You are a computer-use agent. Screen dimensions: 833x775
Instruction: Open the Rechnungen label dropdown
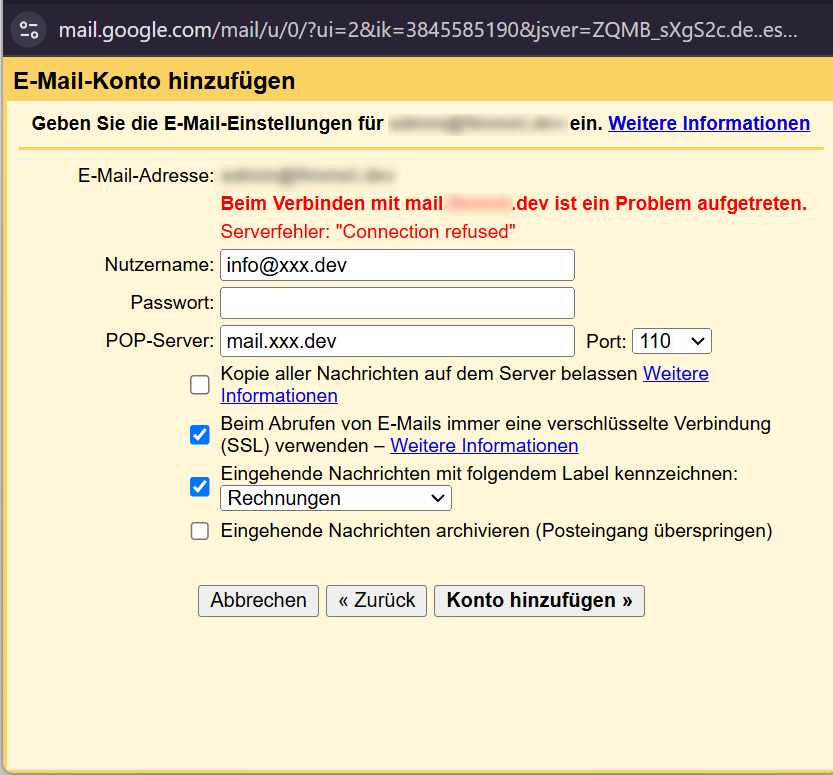[x=335, y=497]
